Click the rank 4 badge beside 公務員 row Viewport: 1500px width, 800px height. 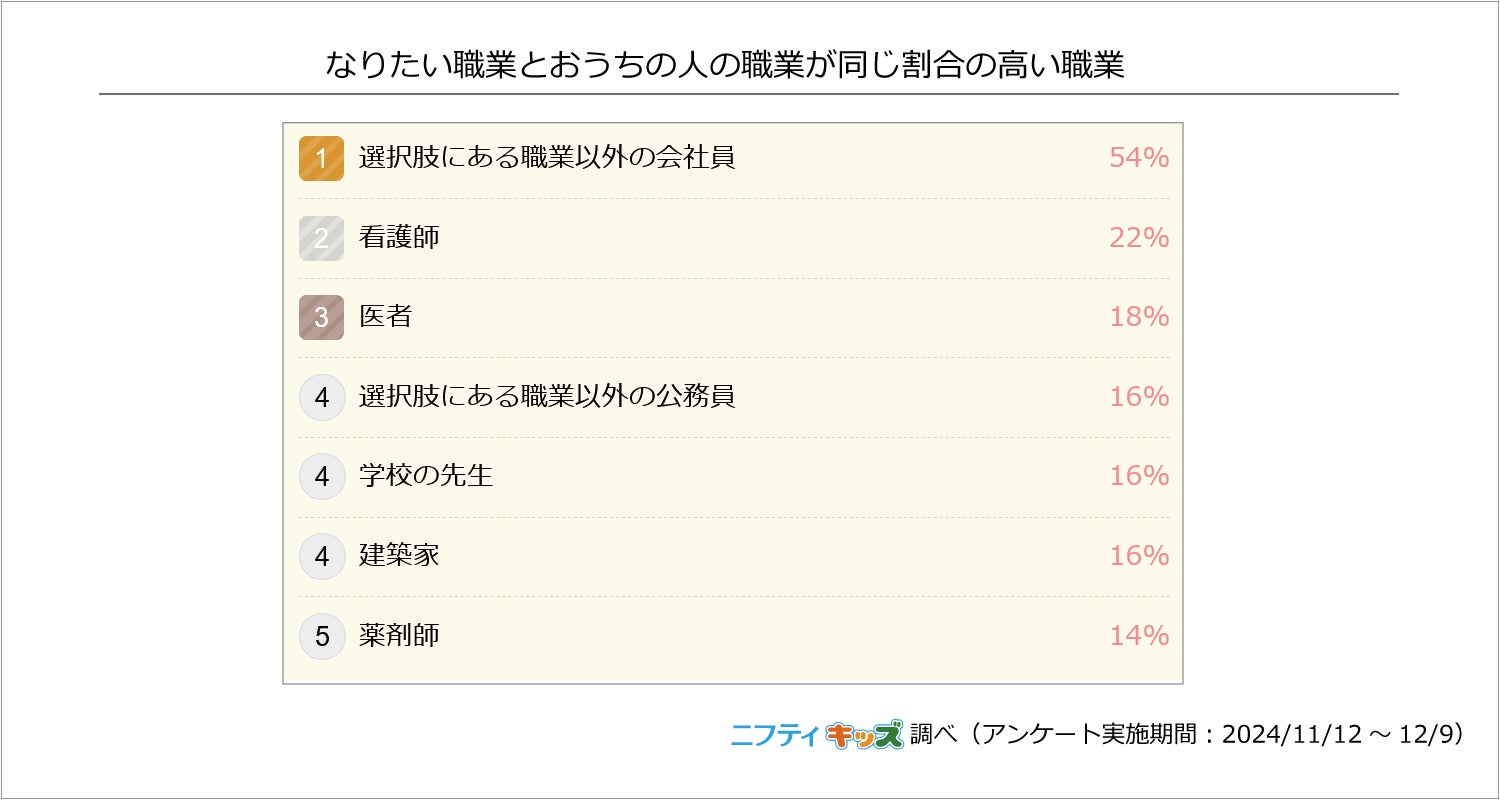tap(321, 397)
